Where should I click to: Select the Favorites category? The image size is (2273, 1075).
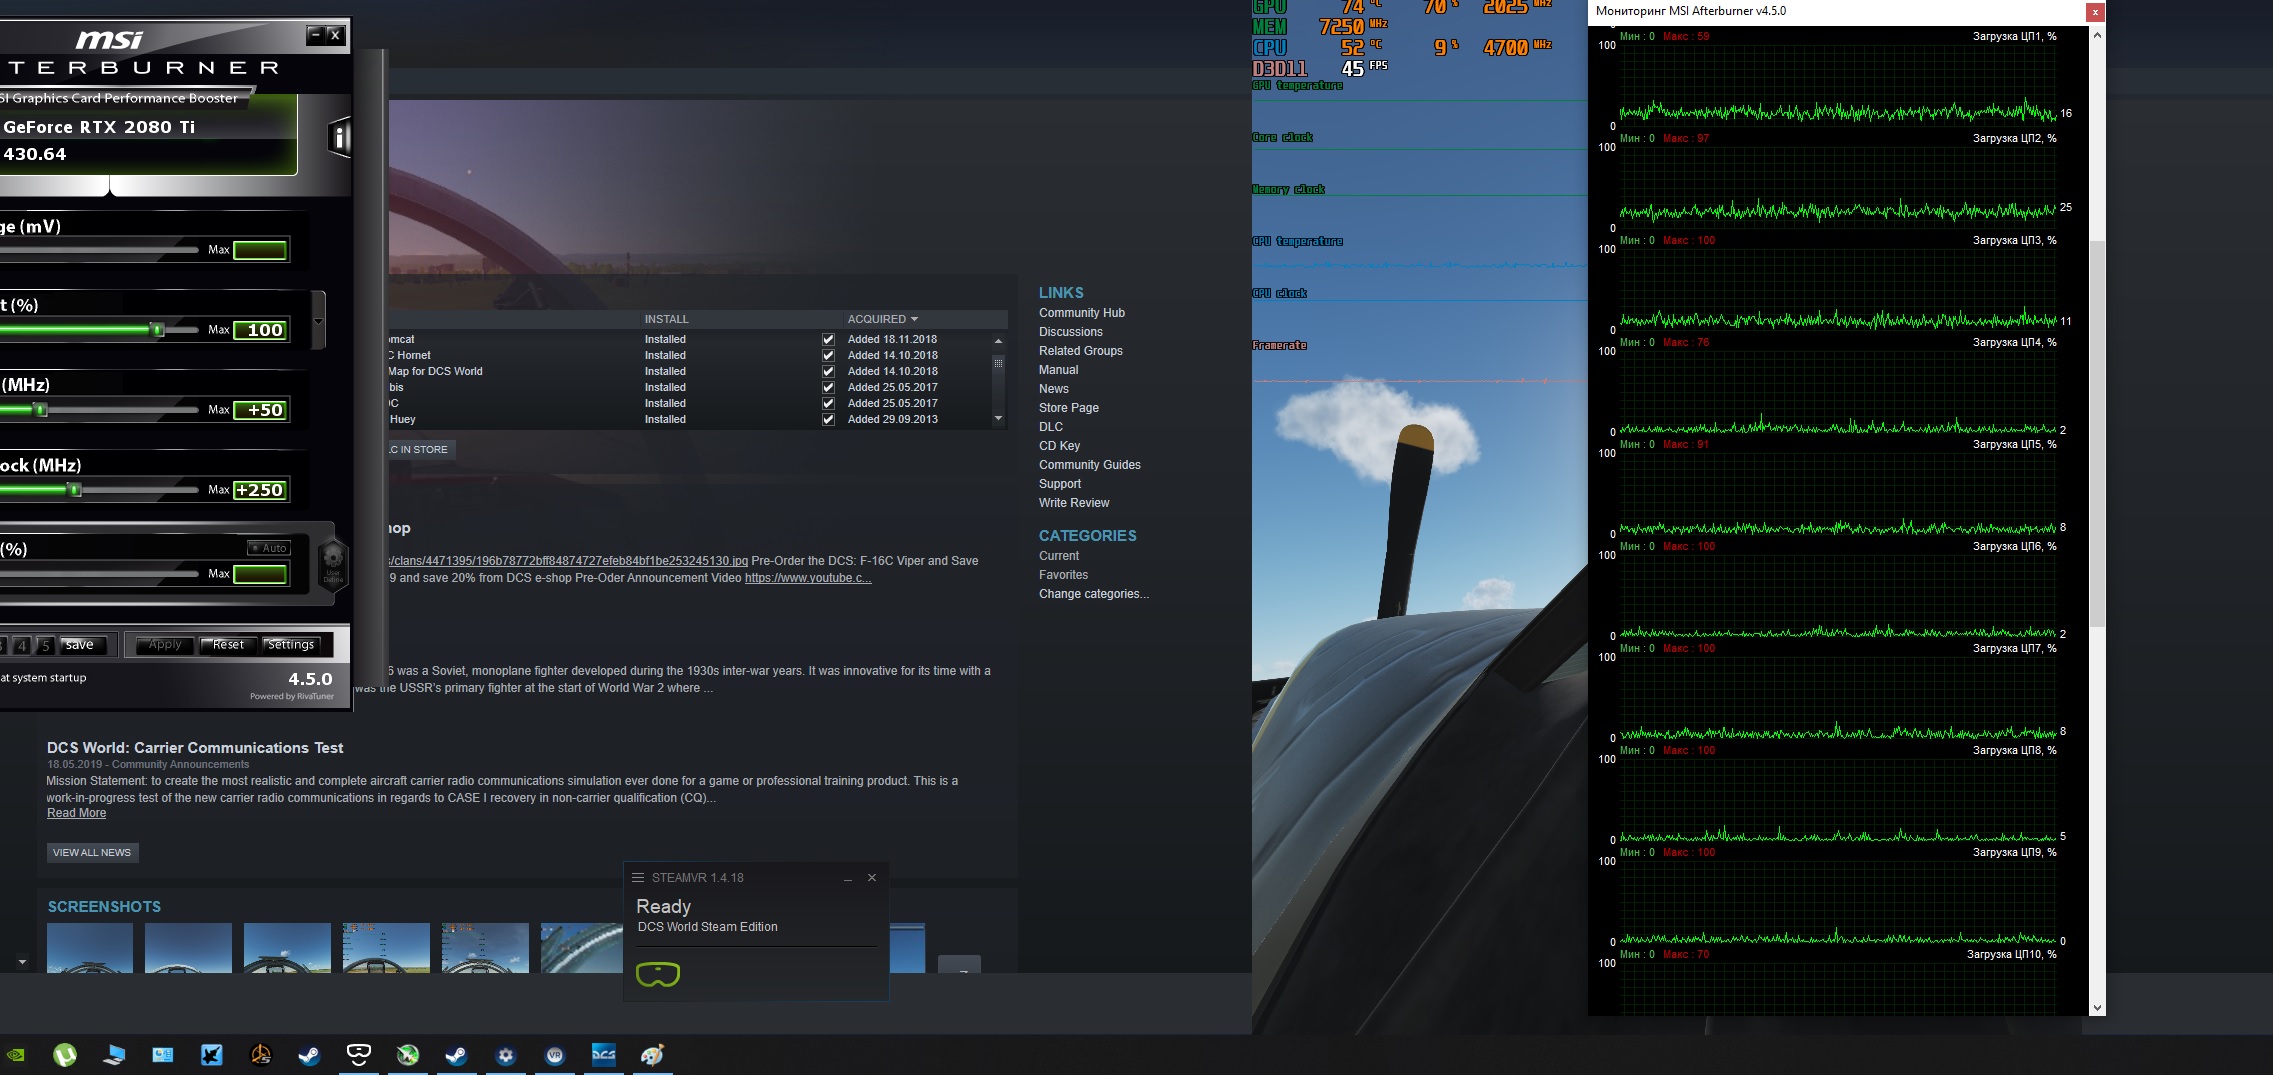1064,575
